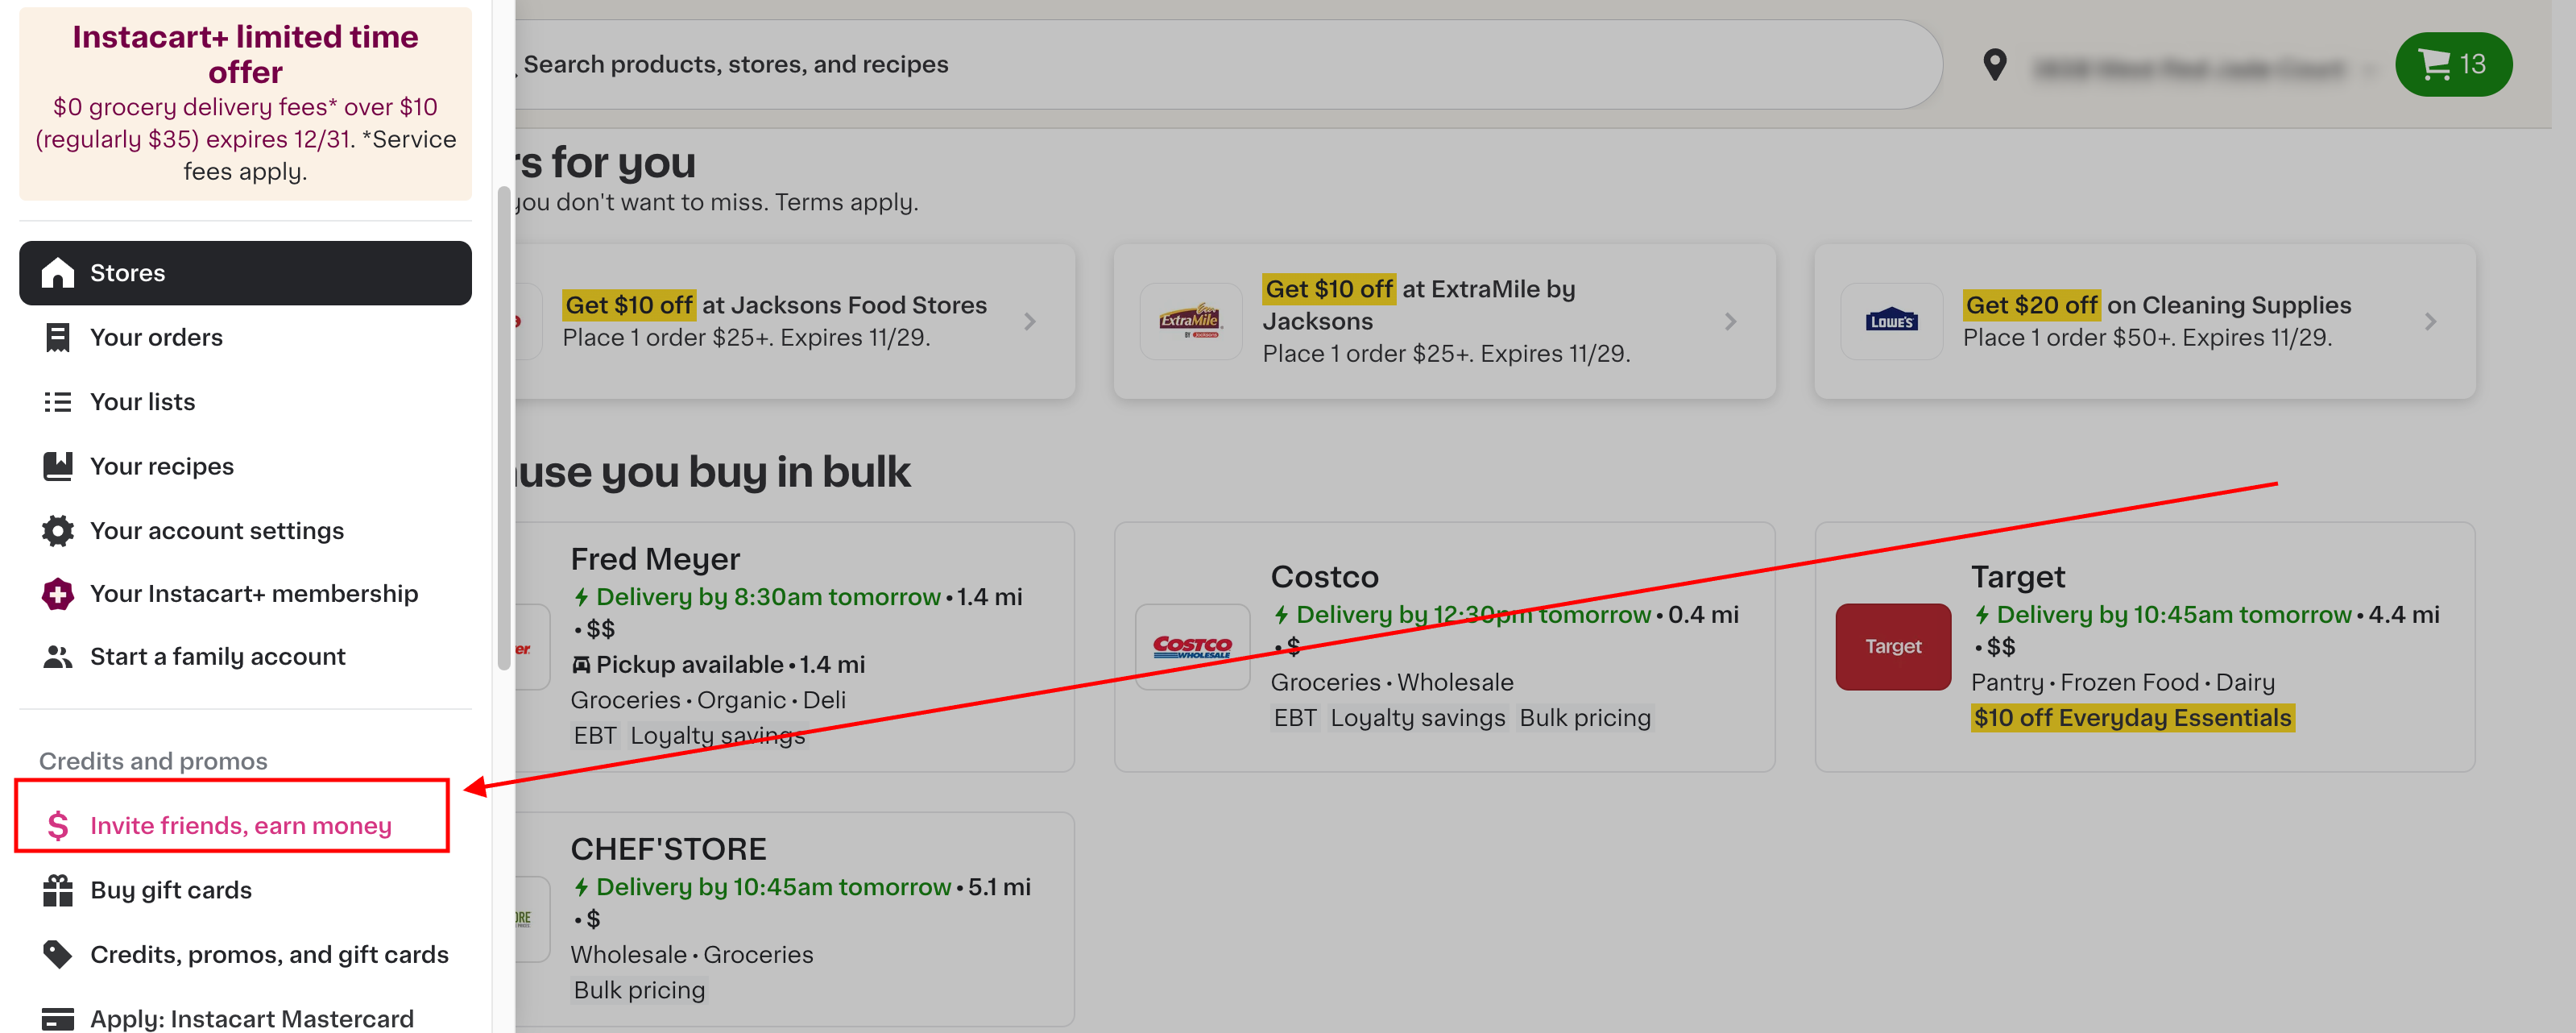Click the family account people icon

(57, 657)
